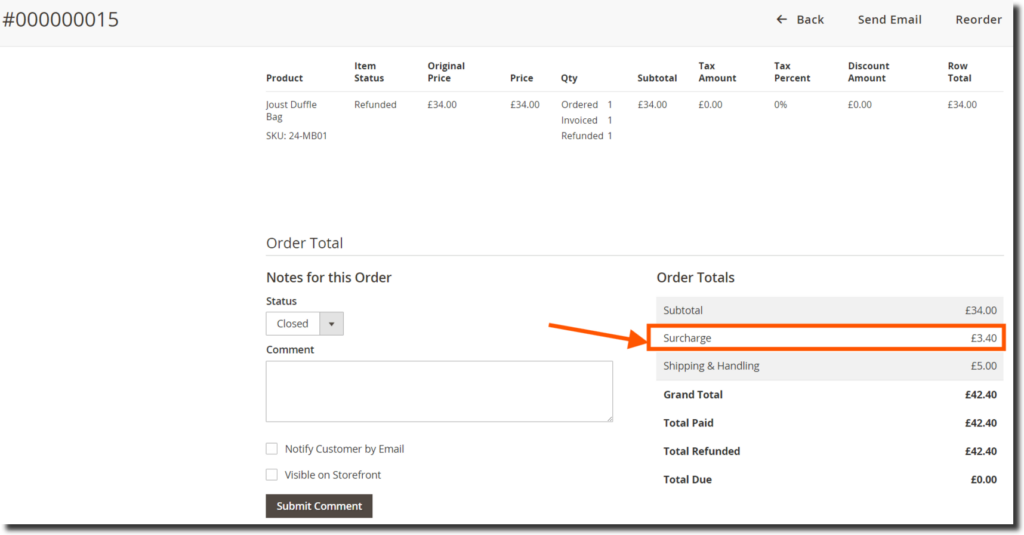Click the Shipping & Handling row
Screen dimensions: 1024x535
826,366
